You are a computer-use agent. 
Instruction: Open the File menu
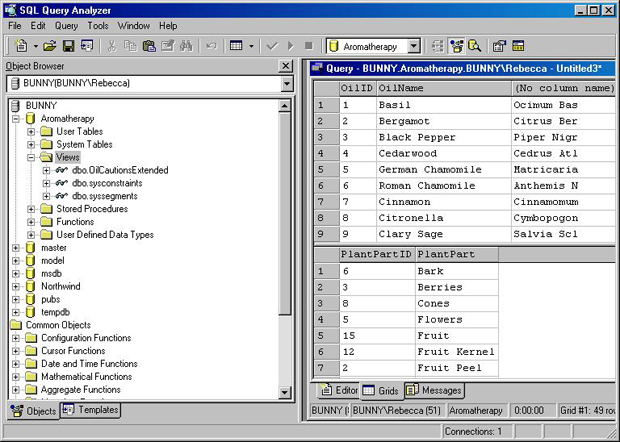[x=15, y=26]
